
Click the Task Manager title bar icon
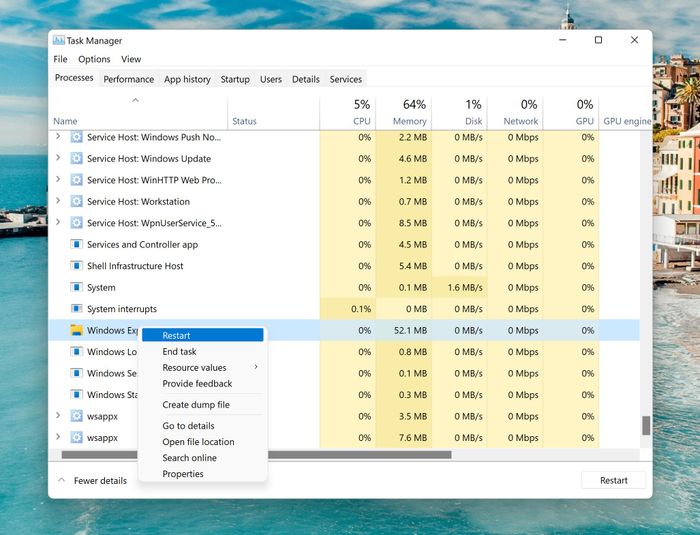coord(58,40)
